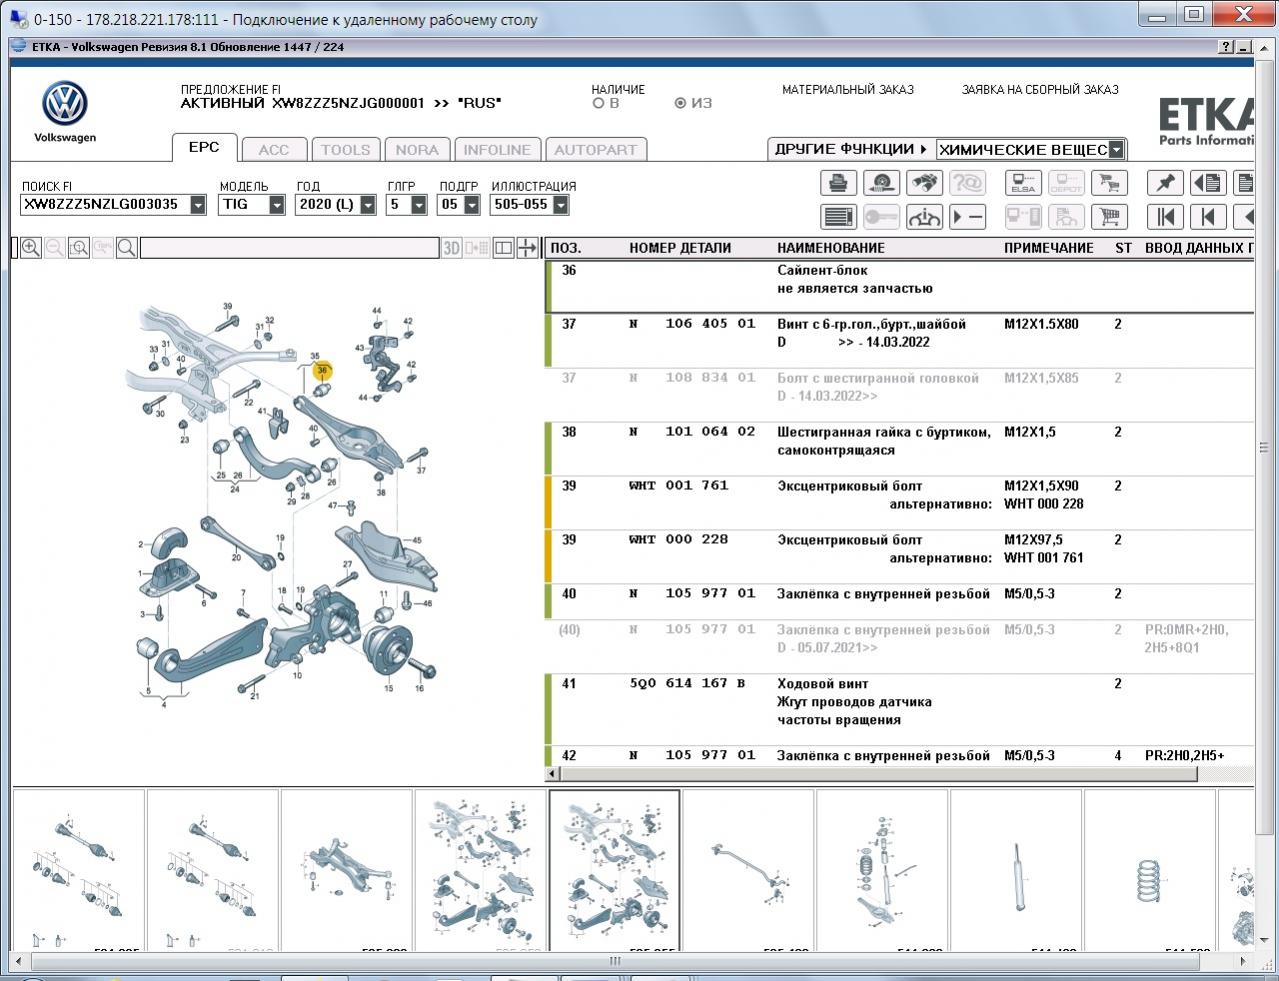
Task: Click the Volkswagen logo
Action: click(x=65, y=104)
